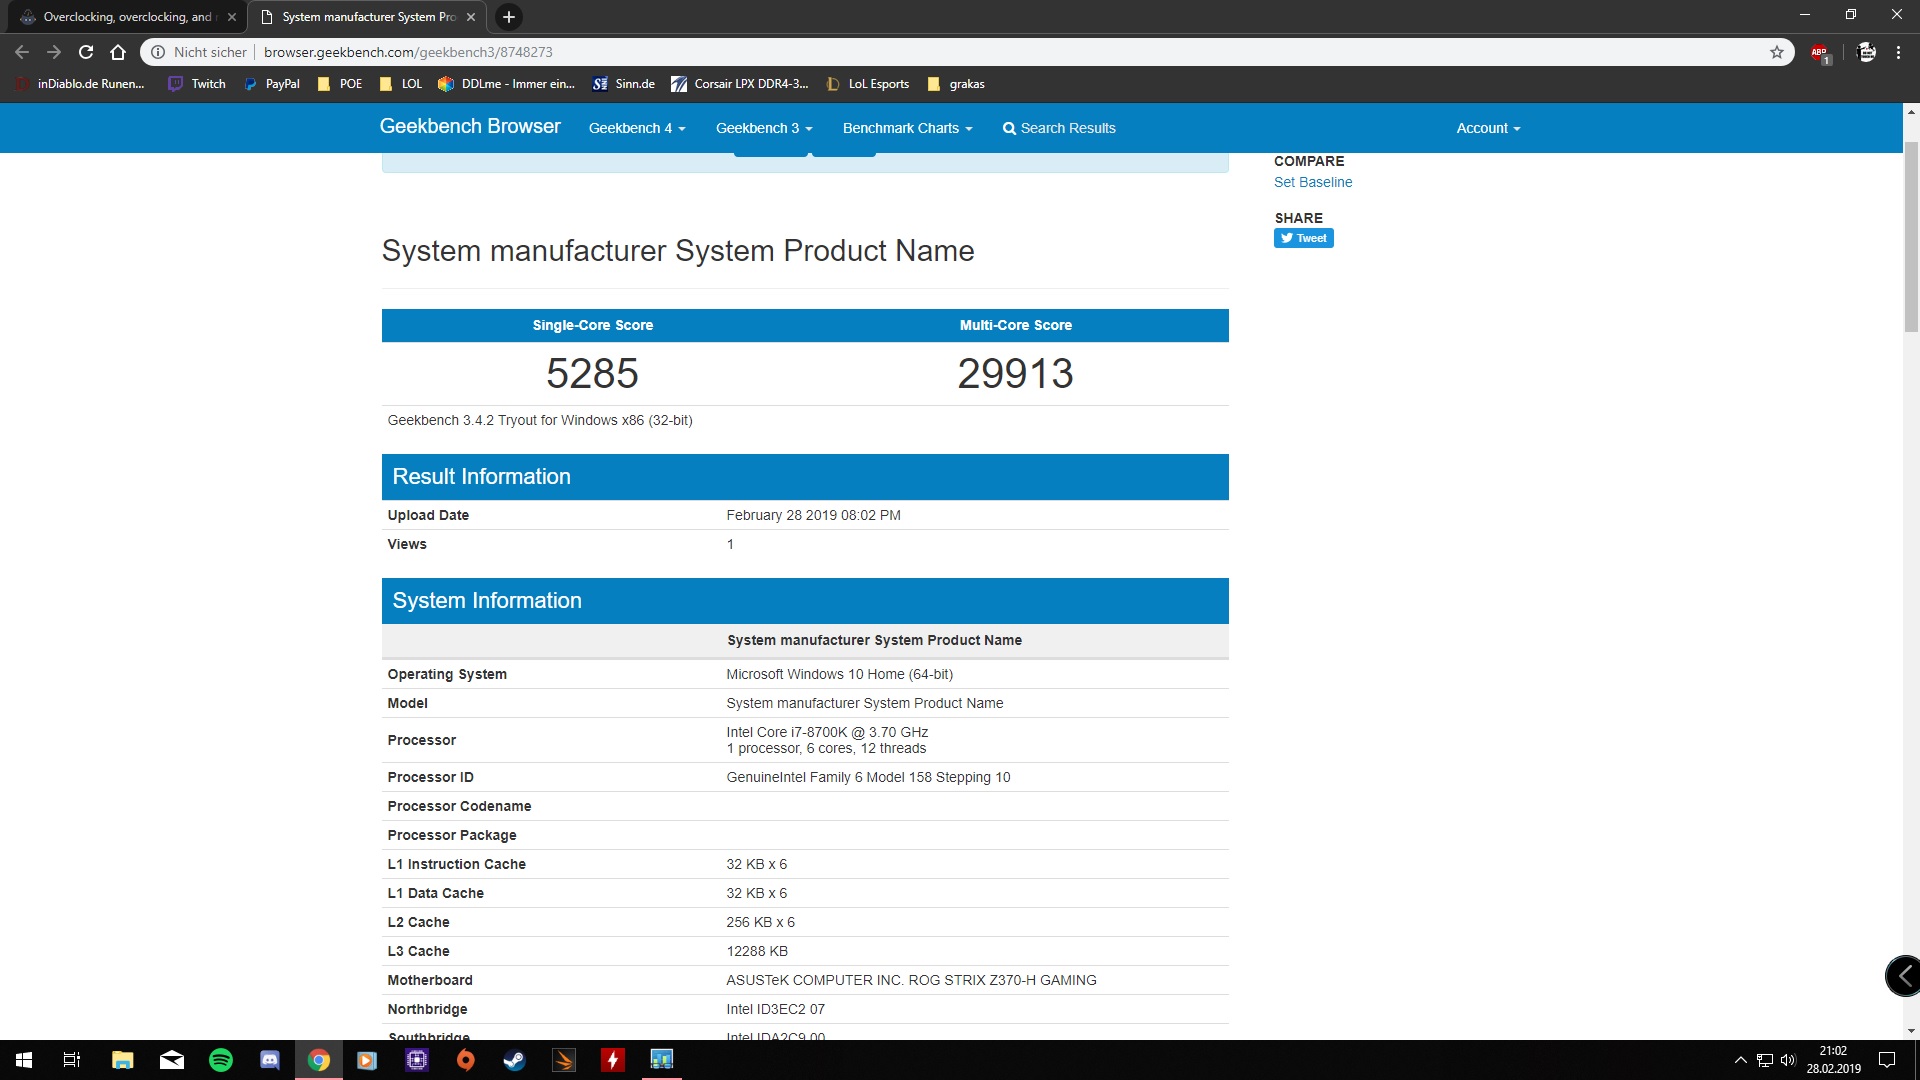Open Search Results in navbar
The image size is (1920, 1080).
tap(1059, 128)
